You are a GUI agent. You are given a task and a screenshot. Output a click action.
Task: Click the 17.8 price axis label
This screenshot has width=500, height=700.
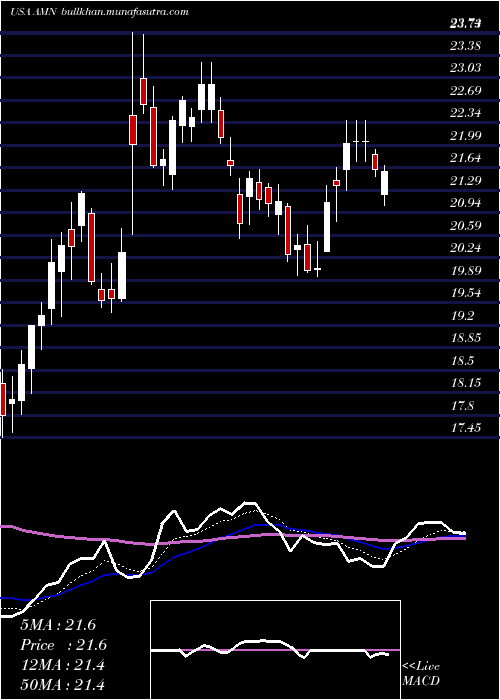tap(462, 405)
